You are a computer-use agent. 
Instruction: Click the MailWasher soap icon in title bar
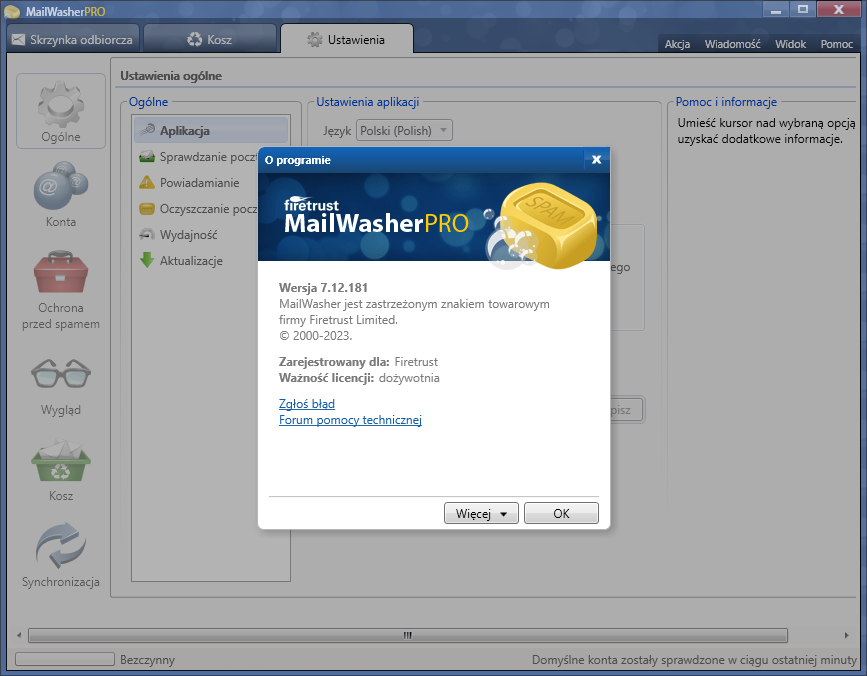click(12, 11)
